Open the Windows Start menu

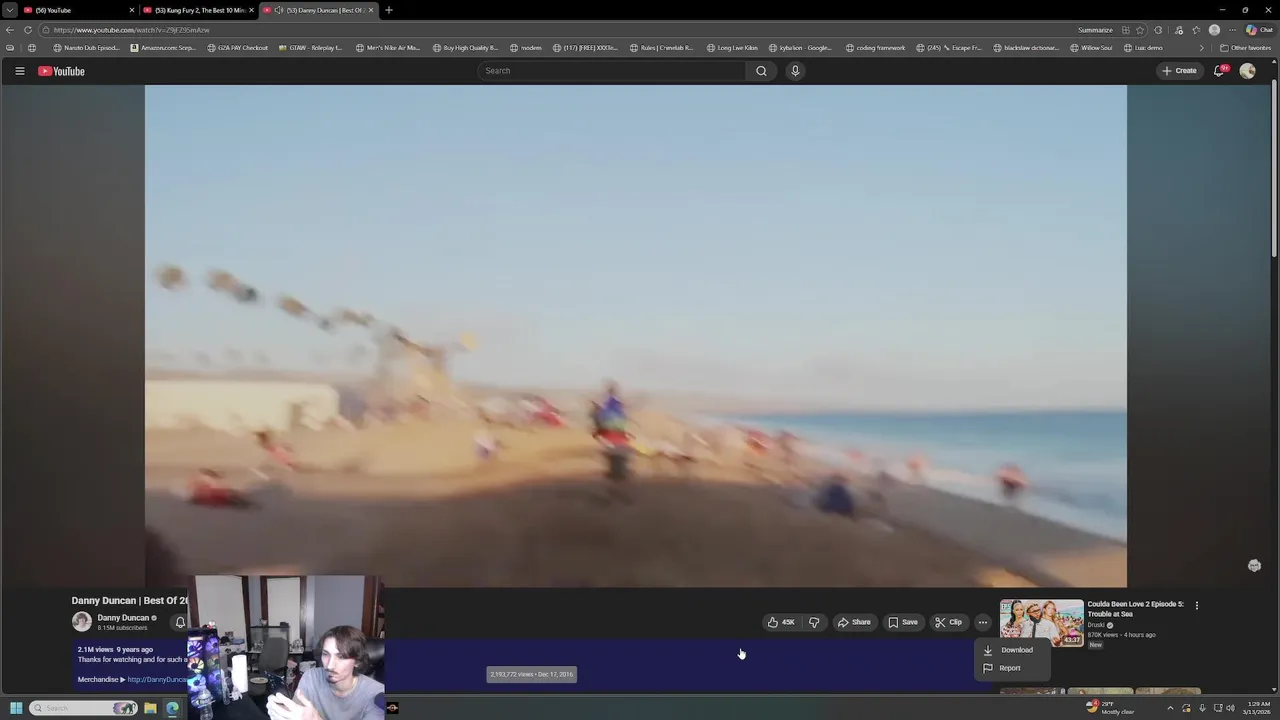(16, 708)
